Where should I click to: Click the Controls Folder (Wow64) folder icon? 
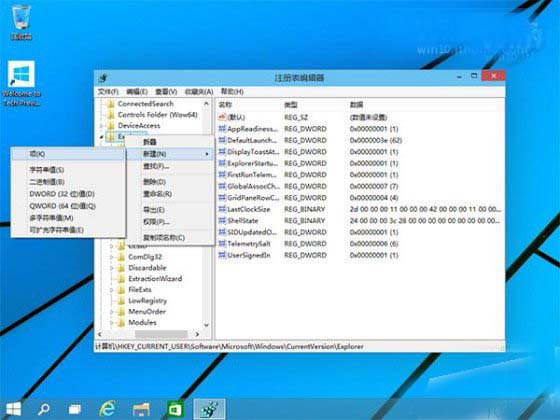click(111, 115)
